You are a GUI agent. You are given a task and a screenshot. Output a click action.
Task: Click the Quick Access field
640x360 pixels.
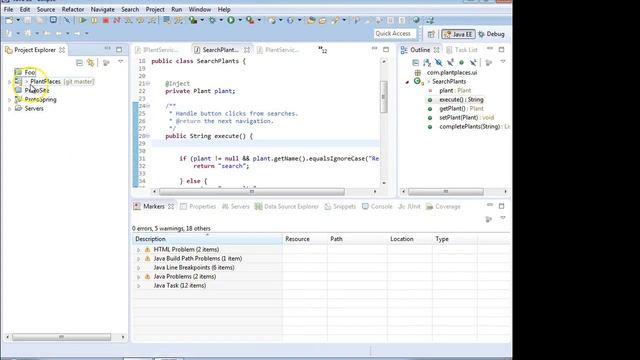(x=395, y=34)
